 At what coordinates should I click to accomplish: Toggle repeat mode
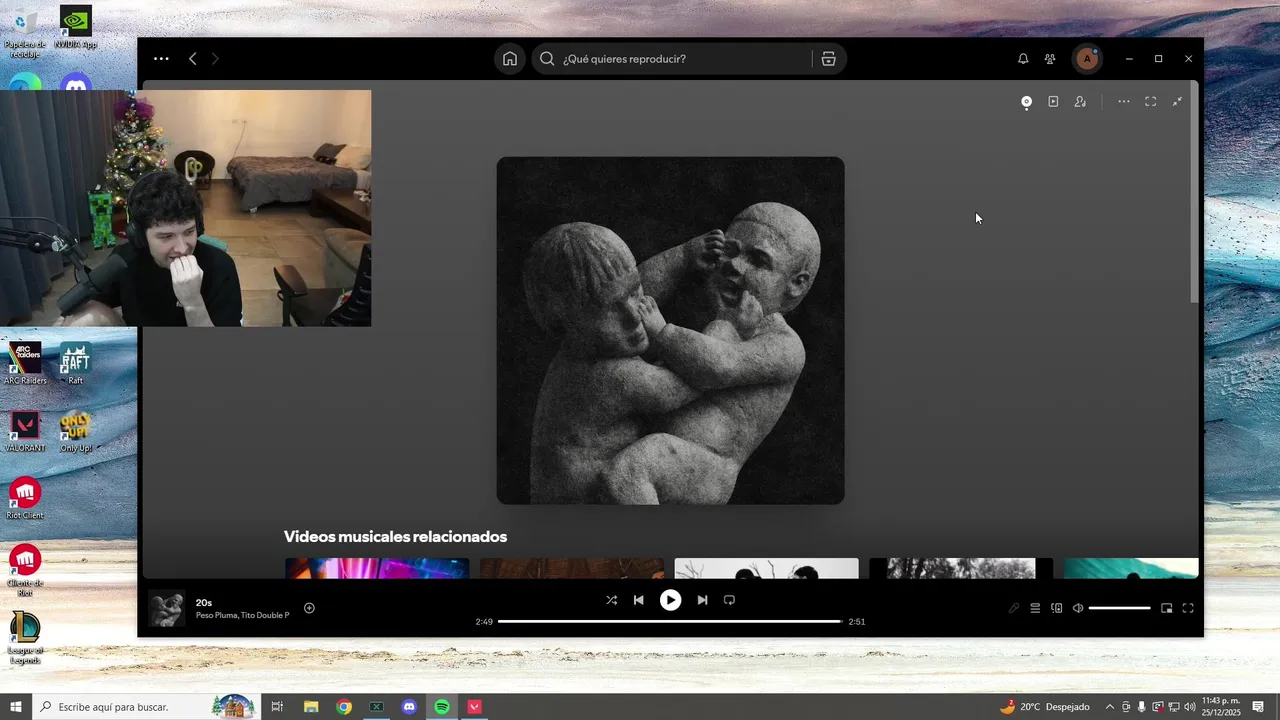(729, 600)
